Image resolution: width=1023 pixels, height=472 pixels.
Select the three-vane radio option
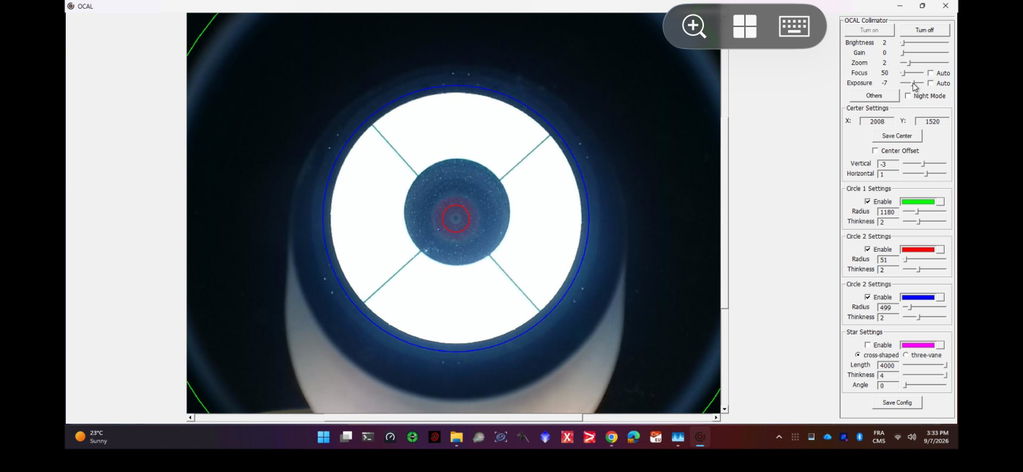[906, 355]
